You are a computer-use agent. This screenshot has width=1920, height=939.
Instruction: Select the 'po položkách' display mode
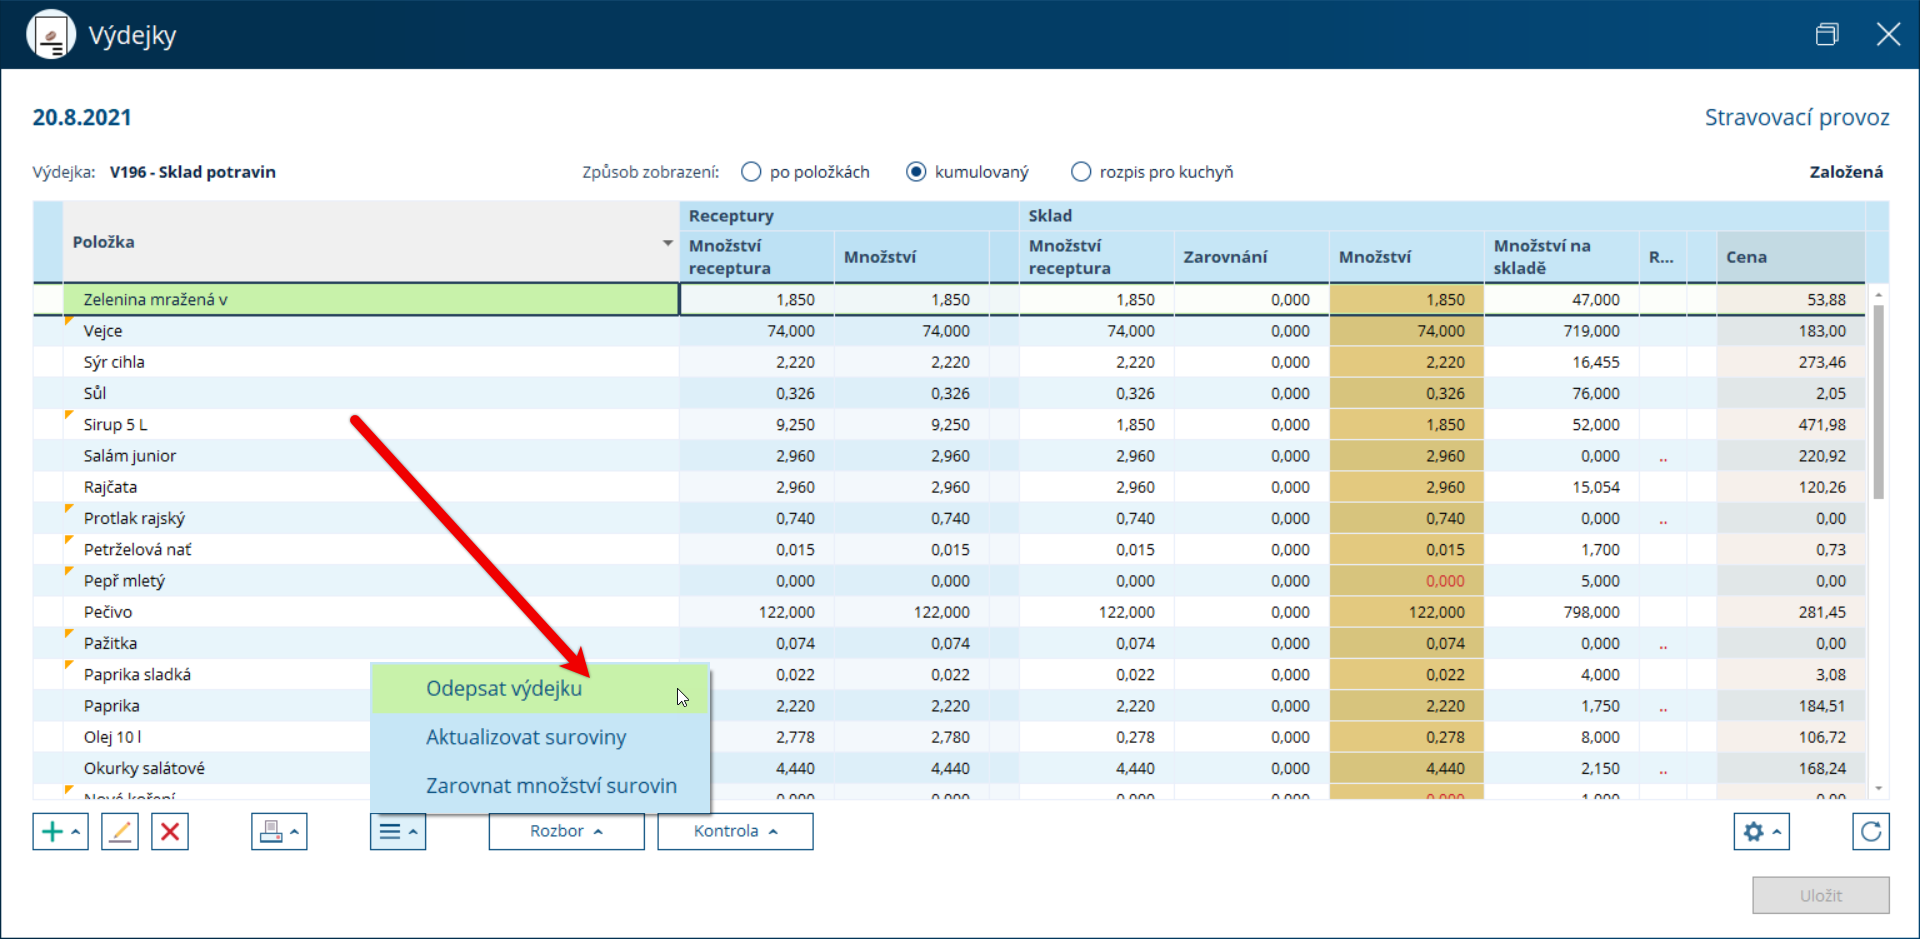[752, 172]
